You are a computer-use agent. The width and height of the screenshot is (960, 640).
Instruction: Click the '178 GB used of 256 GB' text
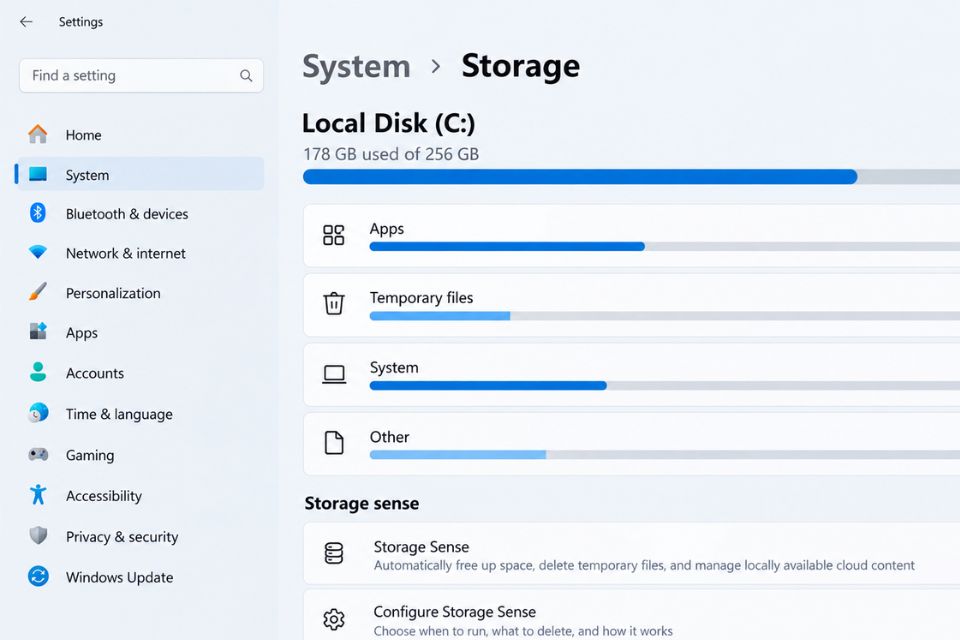[391, 154]
